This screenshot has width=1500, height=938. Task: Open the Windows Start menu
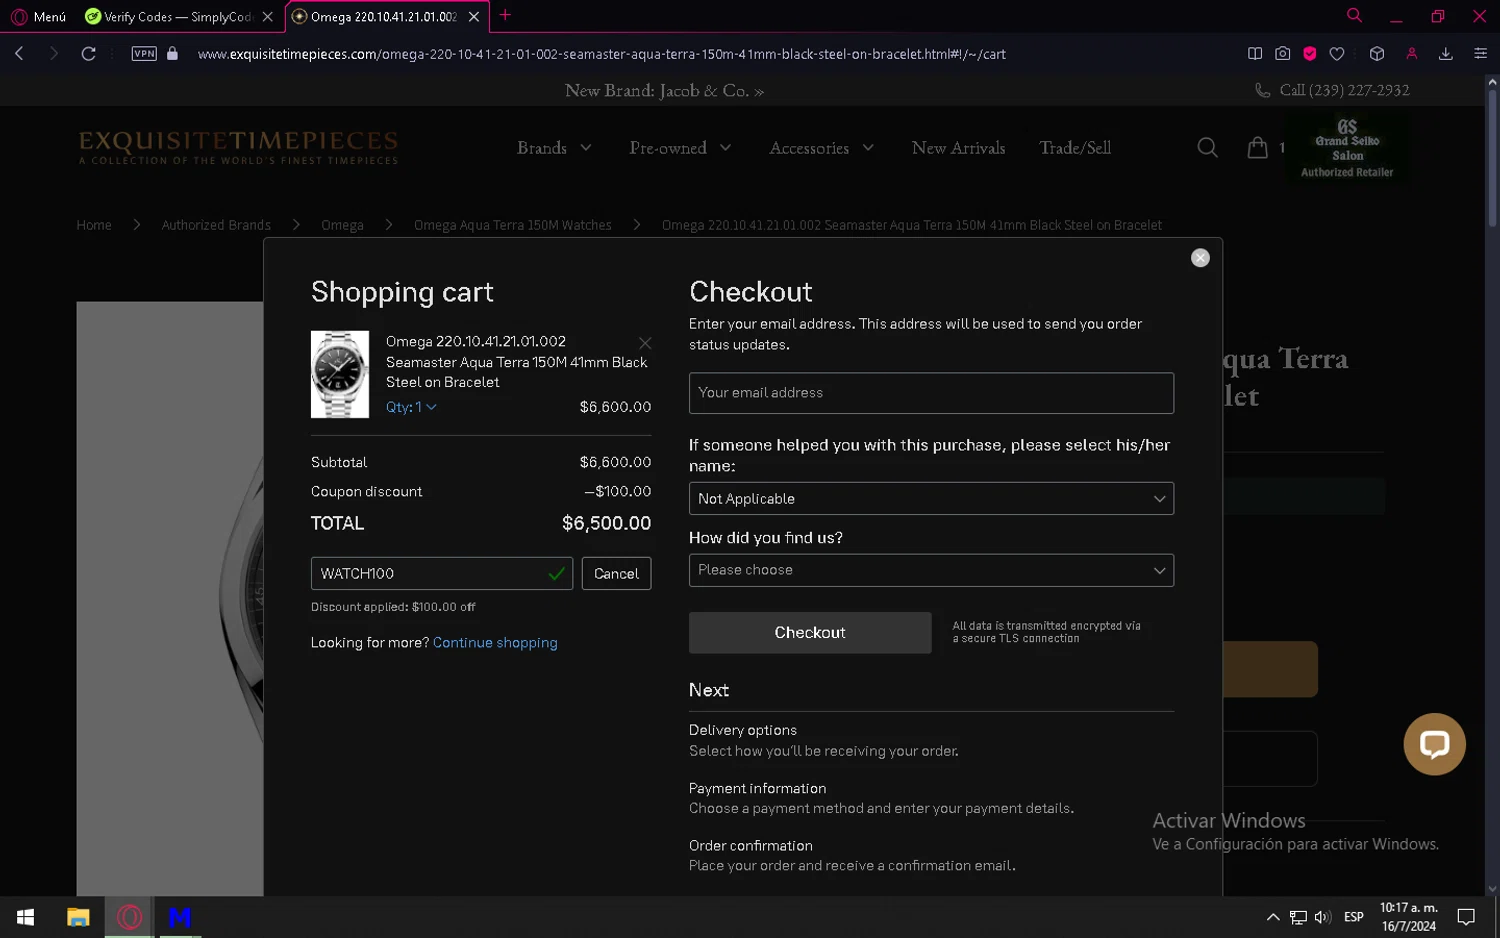[25, 917]
